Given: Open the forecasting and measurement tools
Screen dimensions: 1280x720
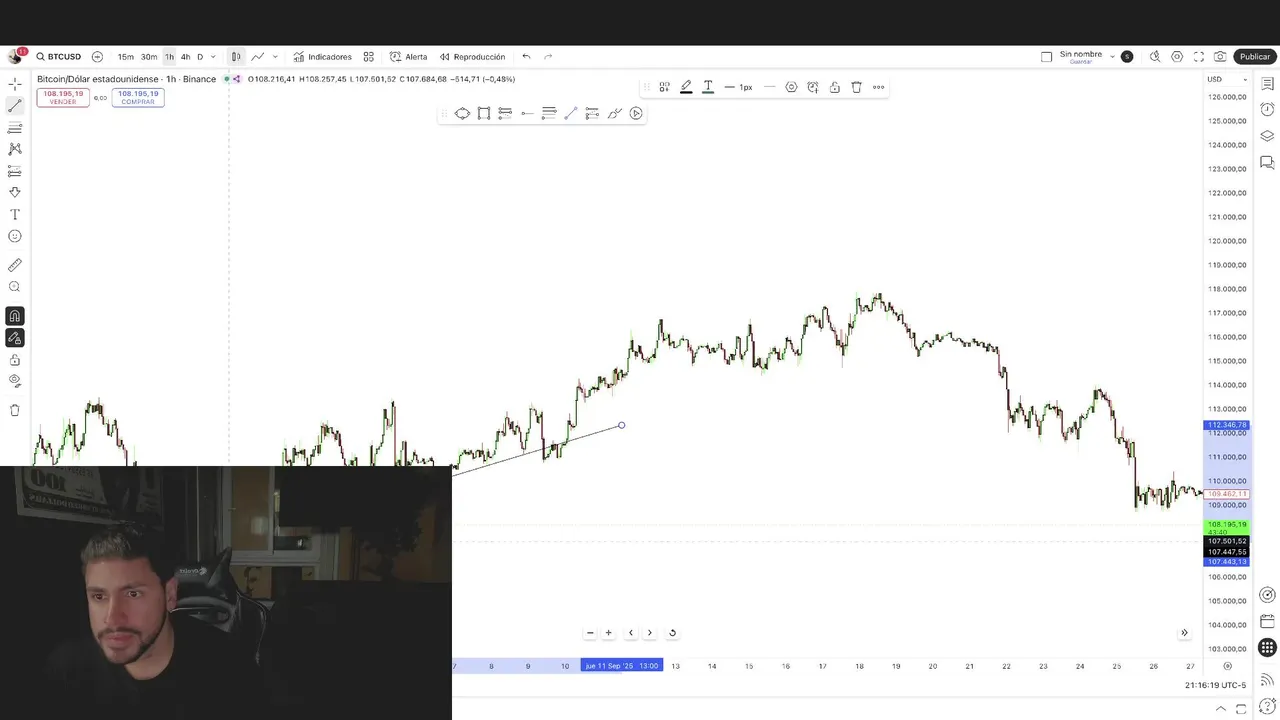Looking at the screenshot, I should pos(15,171).
